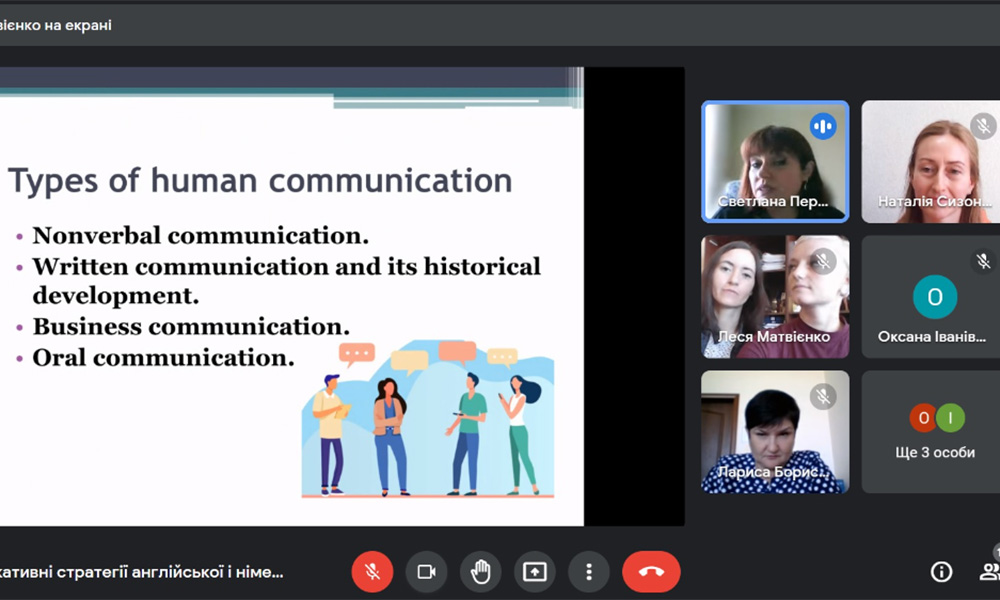
Task: Open the three-dot more options menu
Action: (589, 572)
